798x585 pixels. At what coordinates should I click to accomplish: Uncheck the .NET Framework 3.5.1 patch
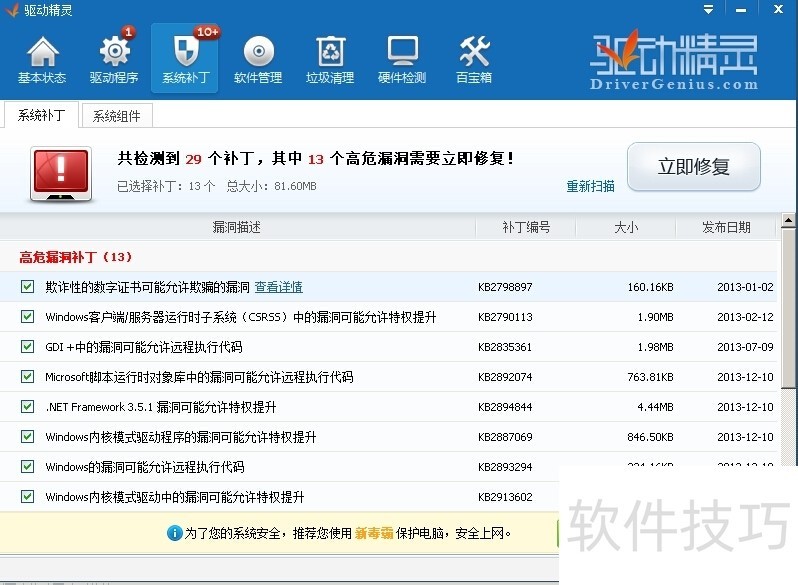point(28,407)
